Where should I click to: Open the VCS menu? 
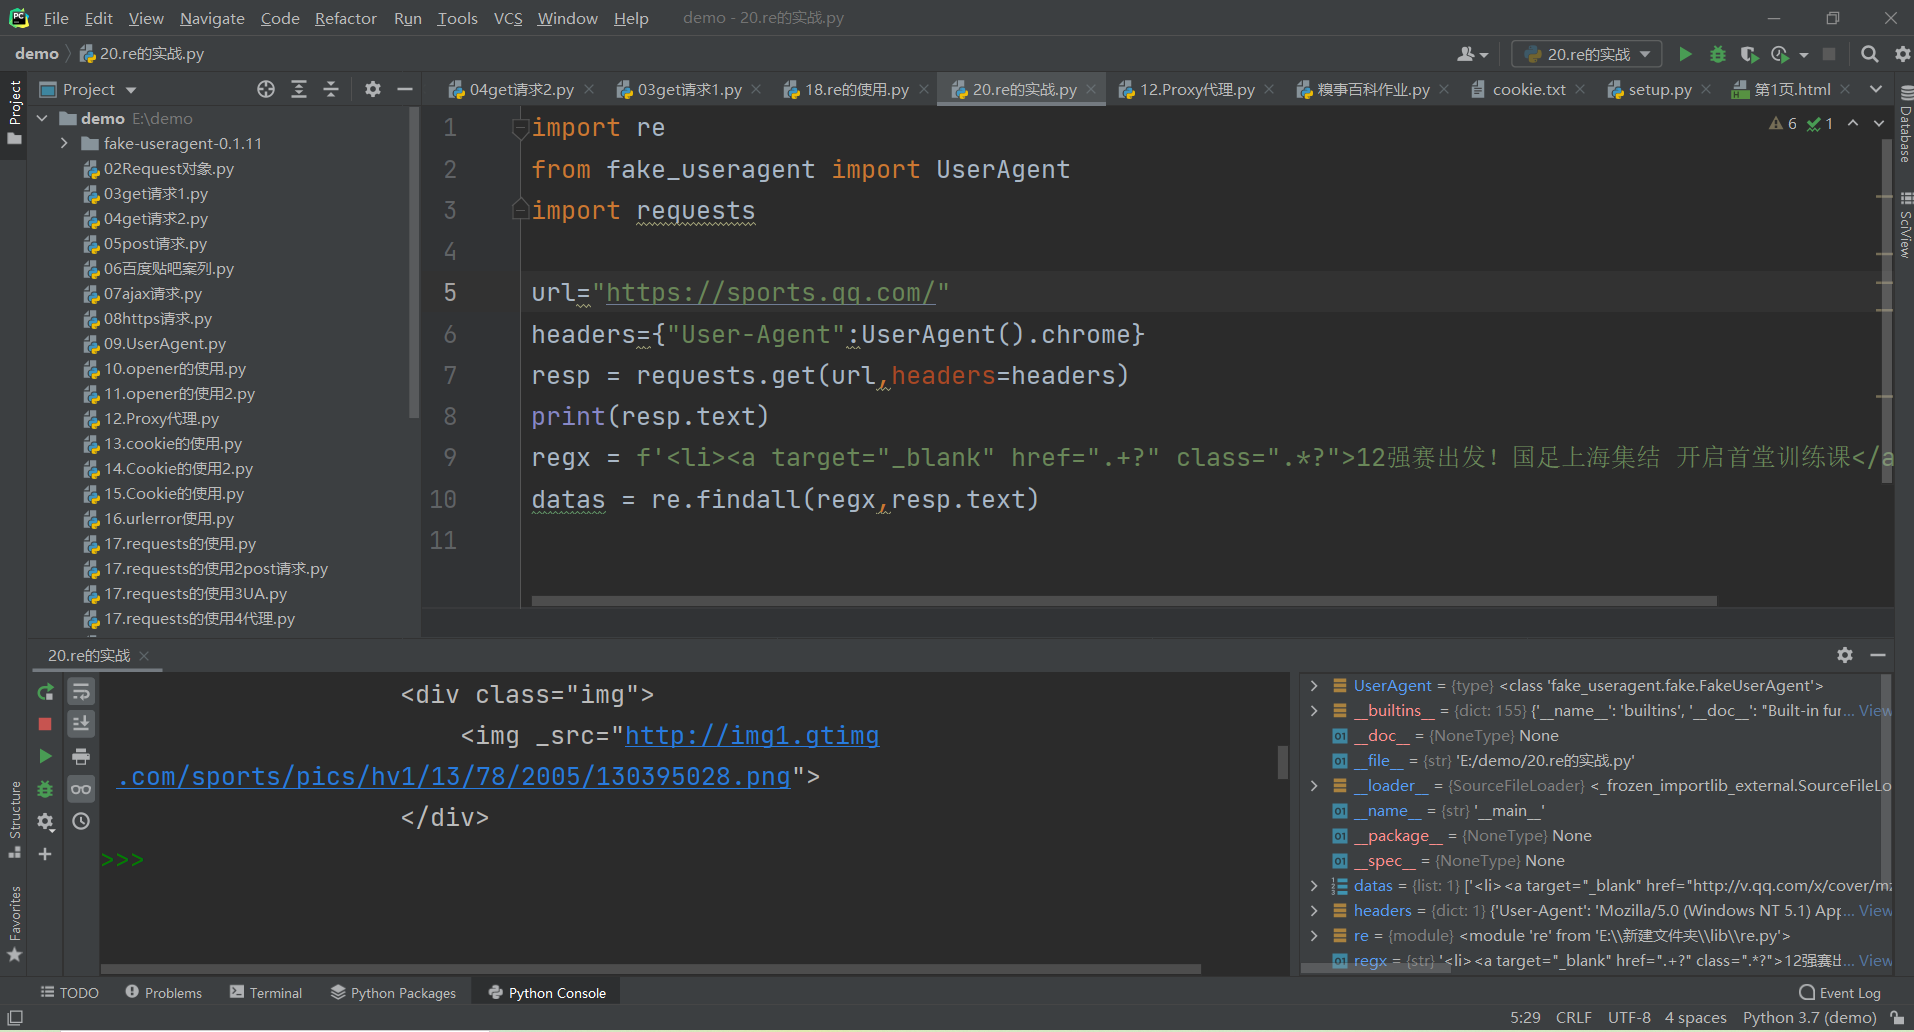pyautogui.click(x=508, y=18)
